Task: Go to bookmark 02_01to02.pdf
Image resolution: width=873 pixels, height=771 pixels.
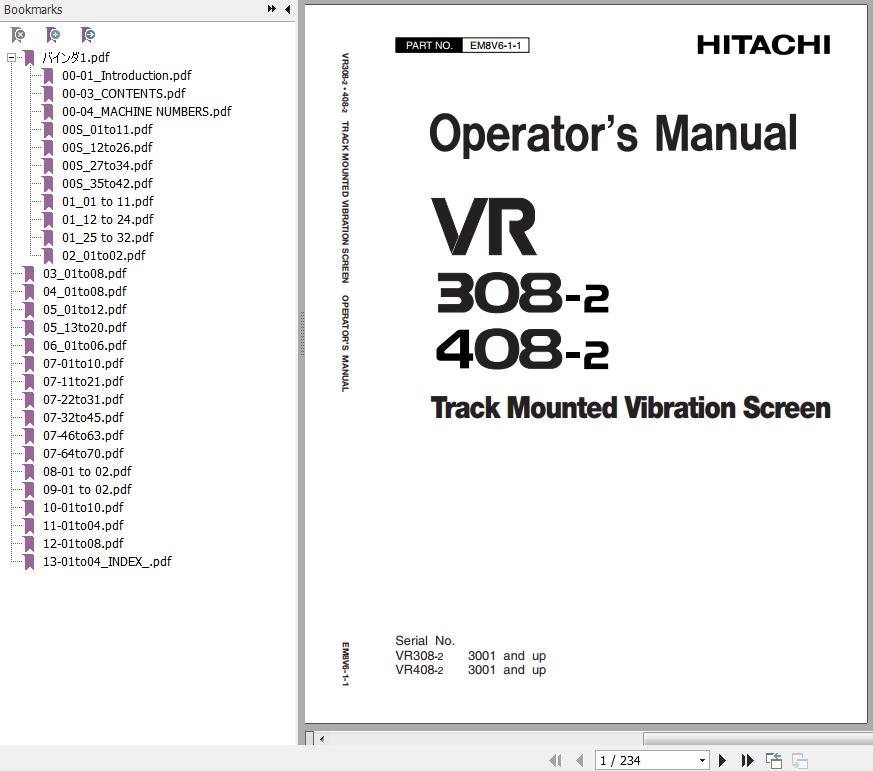Action: (x=104, y=256)
